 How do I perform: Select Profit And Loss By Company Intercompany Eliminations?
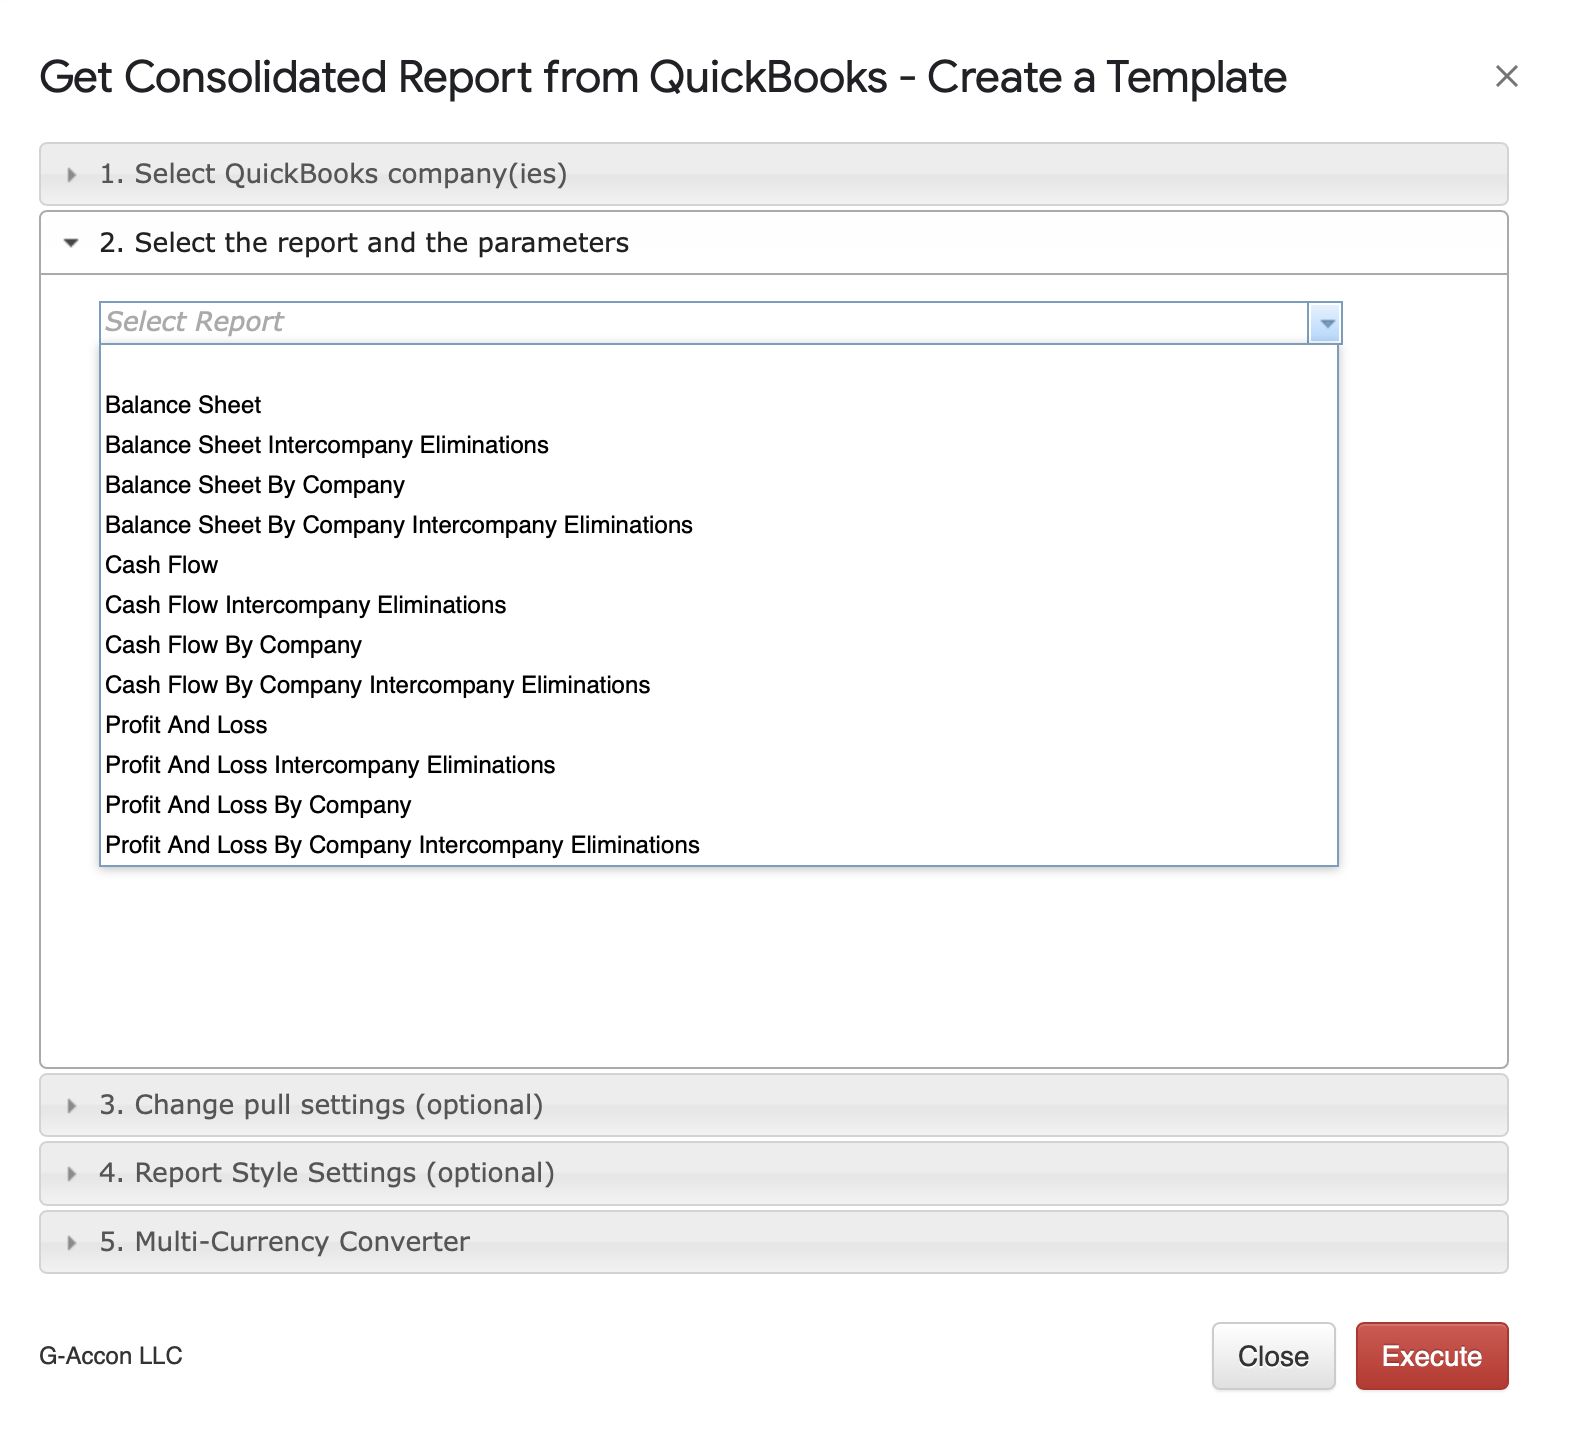click(x=718, y=845)
